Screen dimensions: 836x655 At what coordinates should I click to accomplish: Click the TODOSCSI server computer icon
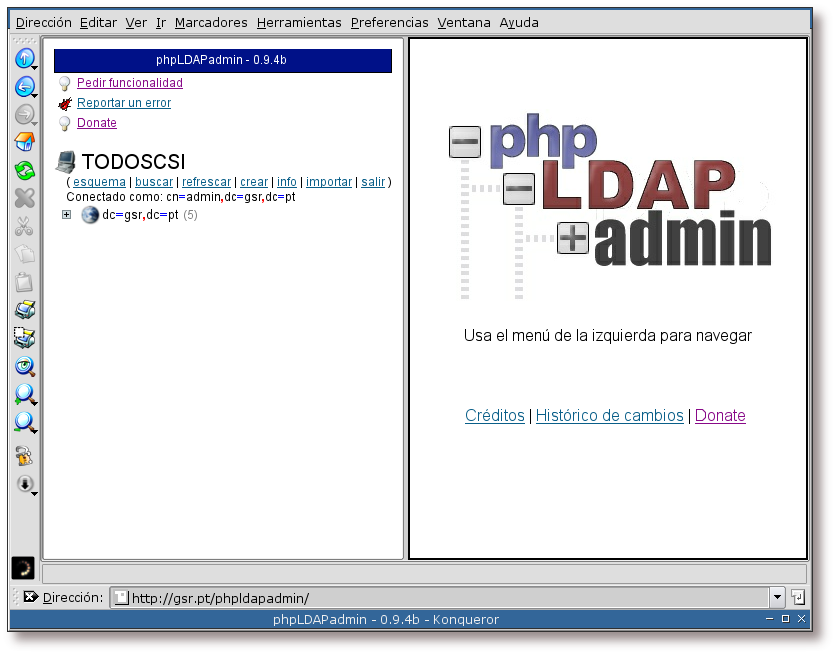(x=66, y=161)
